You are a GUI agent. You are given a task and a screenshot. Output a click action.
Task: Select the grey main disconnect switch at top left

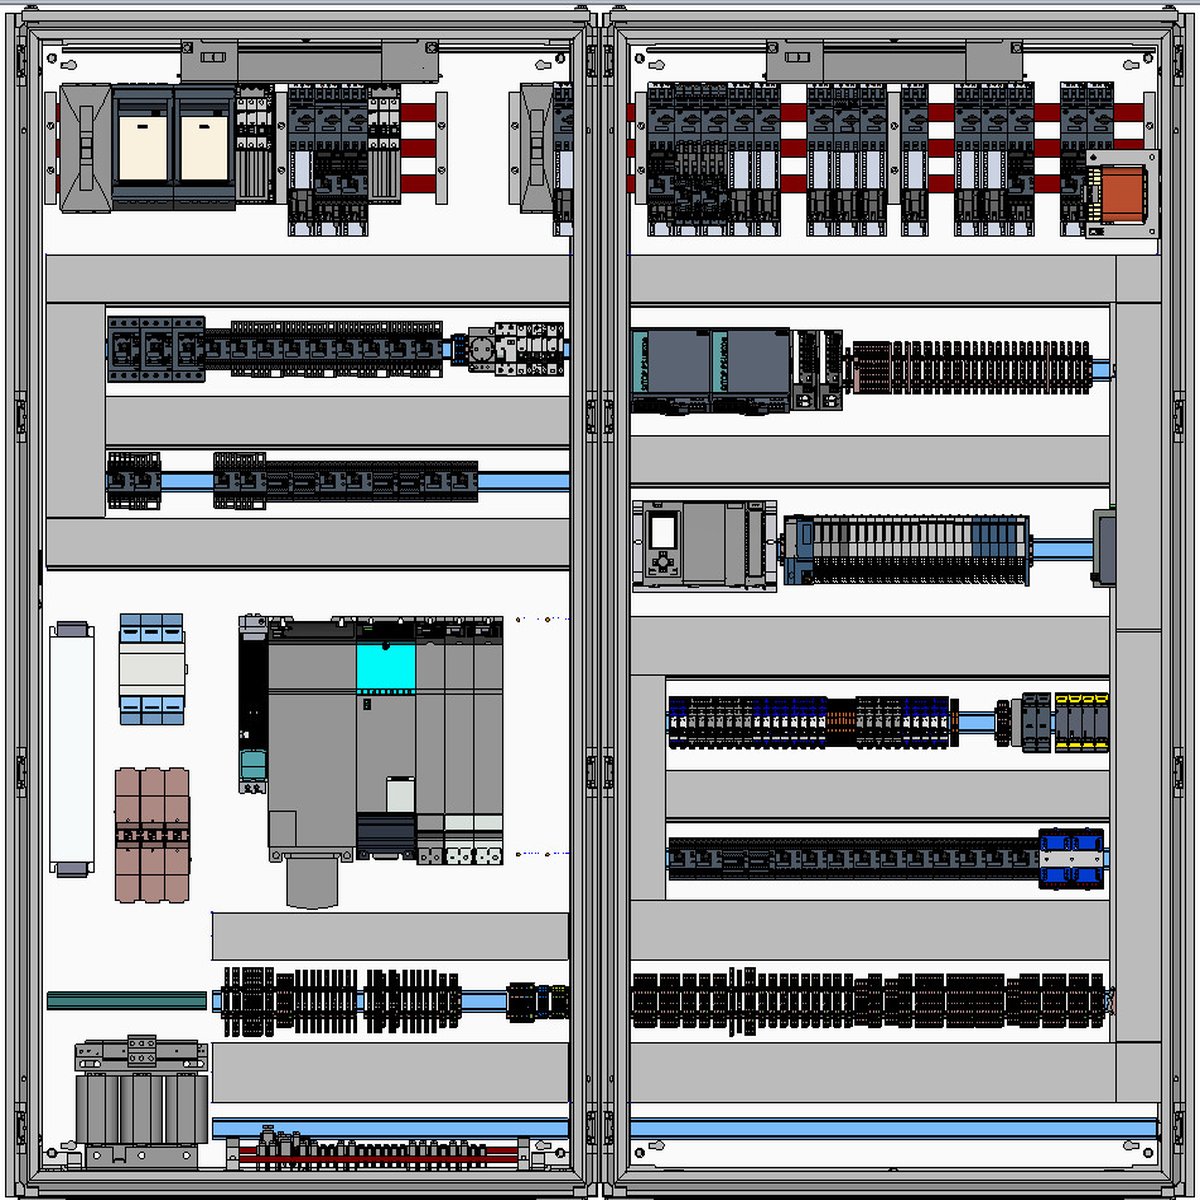86,149
